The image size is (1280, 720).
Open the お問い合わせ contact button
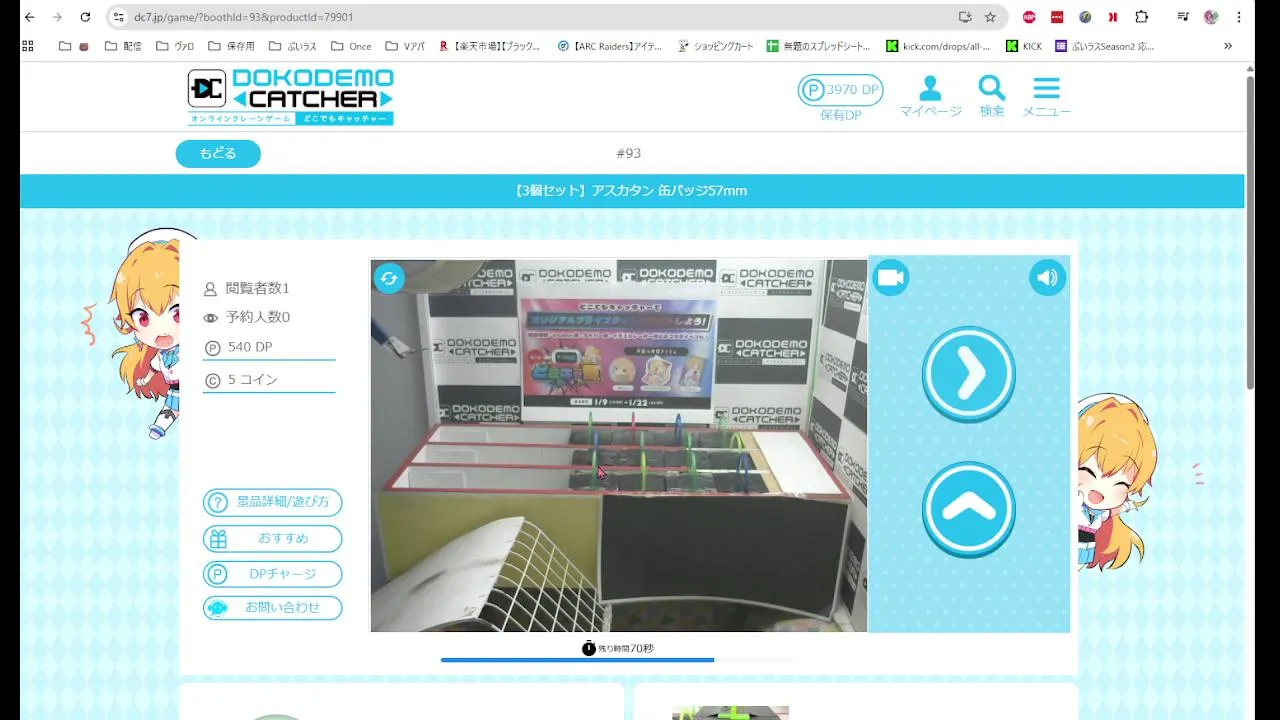pos(272,608)
